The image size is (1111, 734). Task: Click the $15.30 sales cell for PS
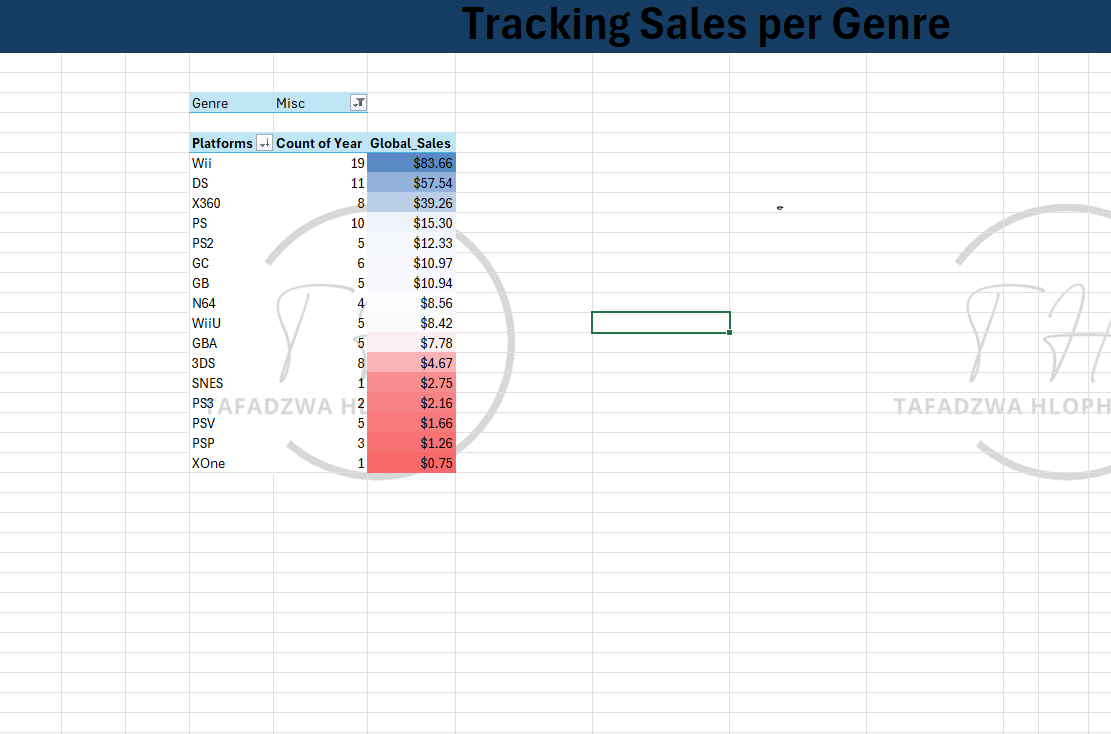click(412, 223)
